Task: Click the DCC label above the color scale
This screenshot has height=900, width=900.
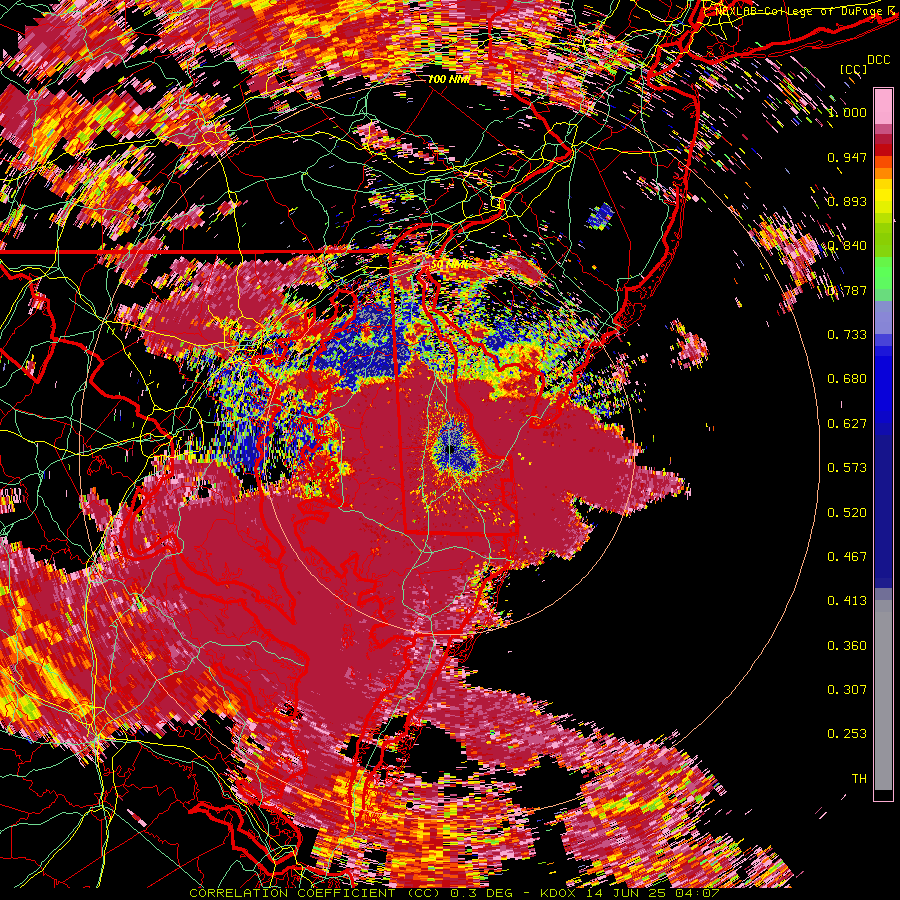Action: [879, 59]
